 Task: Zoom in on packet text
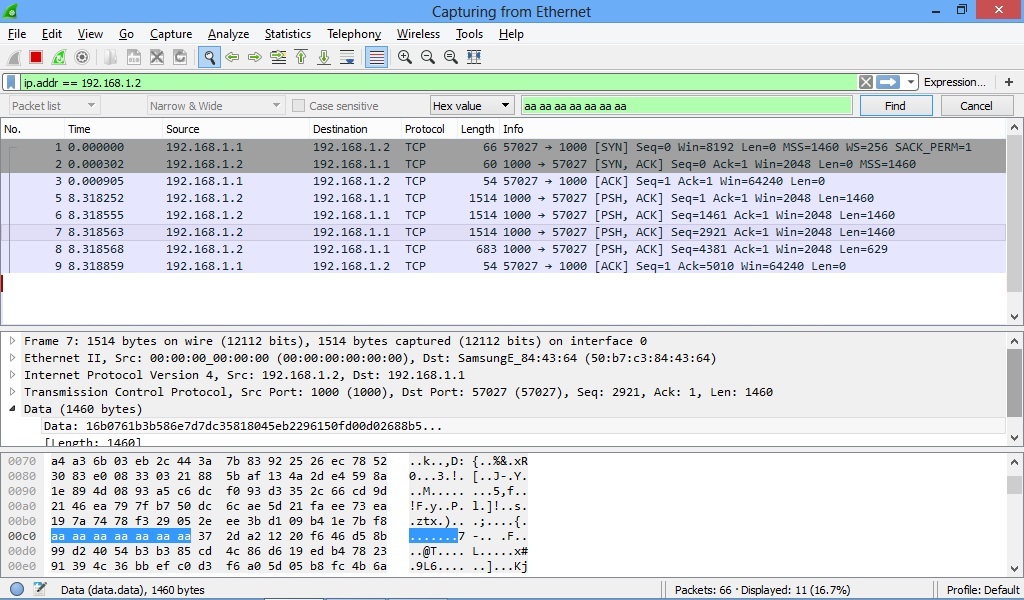click(405, 57)
